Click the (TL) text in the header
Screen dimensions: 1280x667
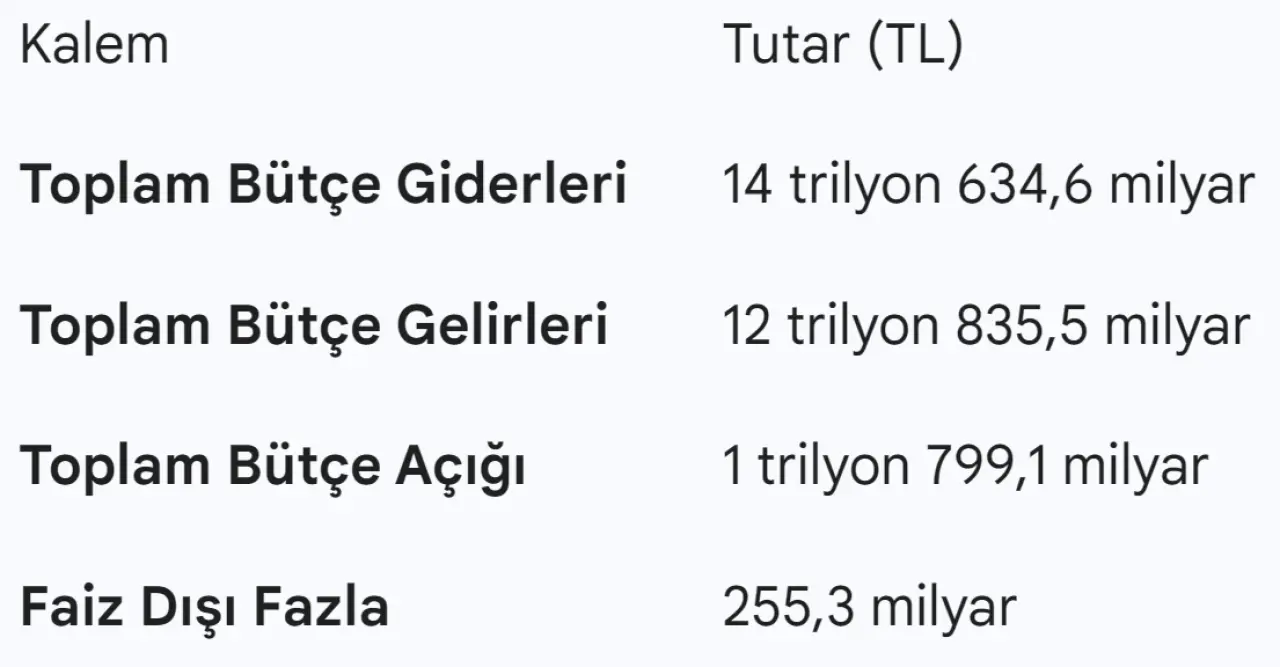pyautogui.click(x=914, y=45)
